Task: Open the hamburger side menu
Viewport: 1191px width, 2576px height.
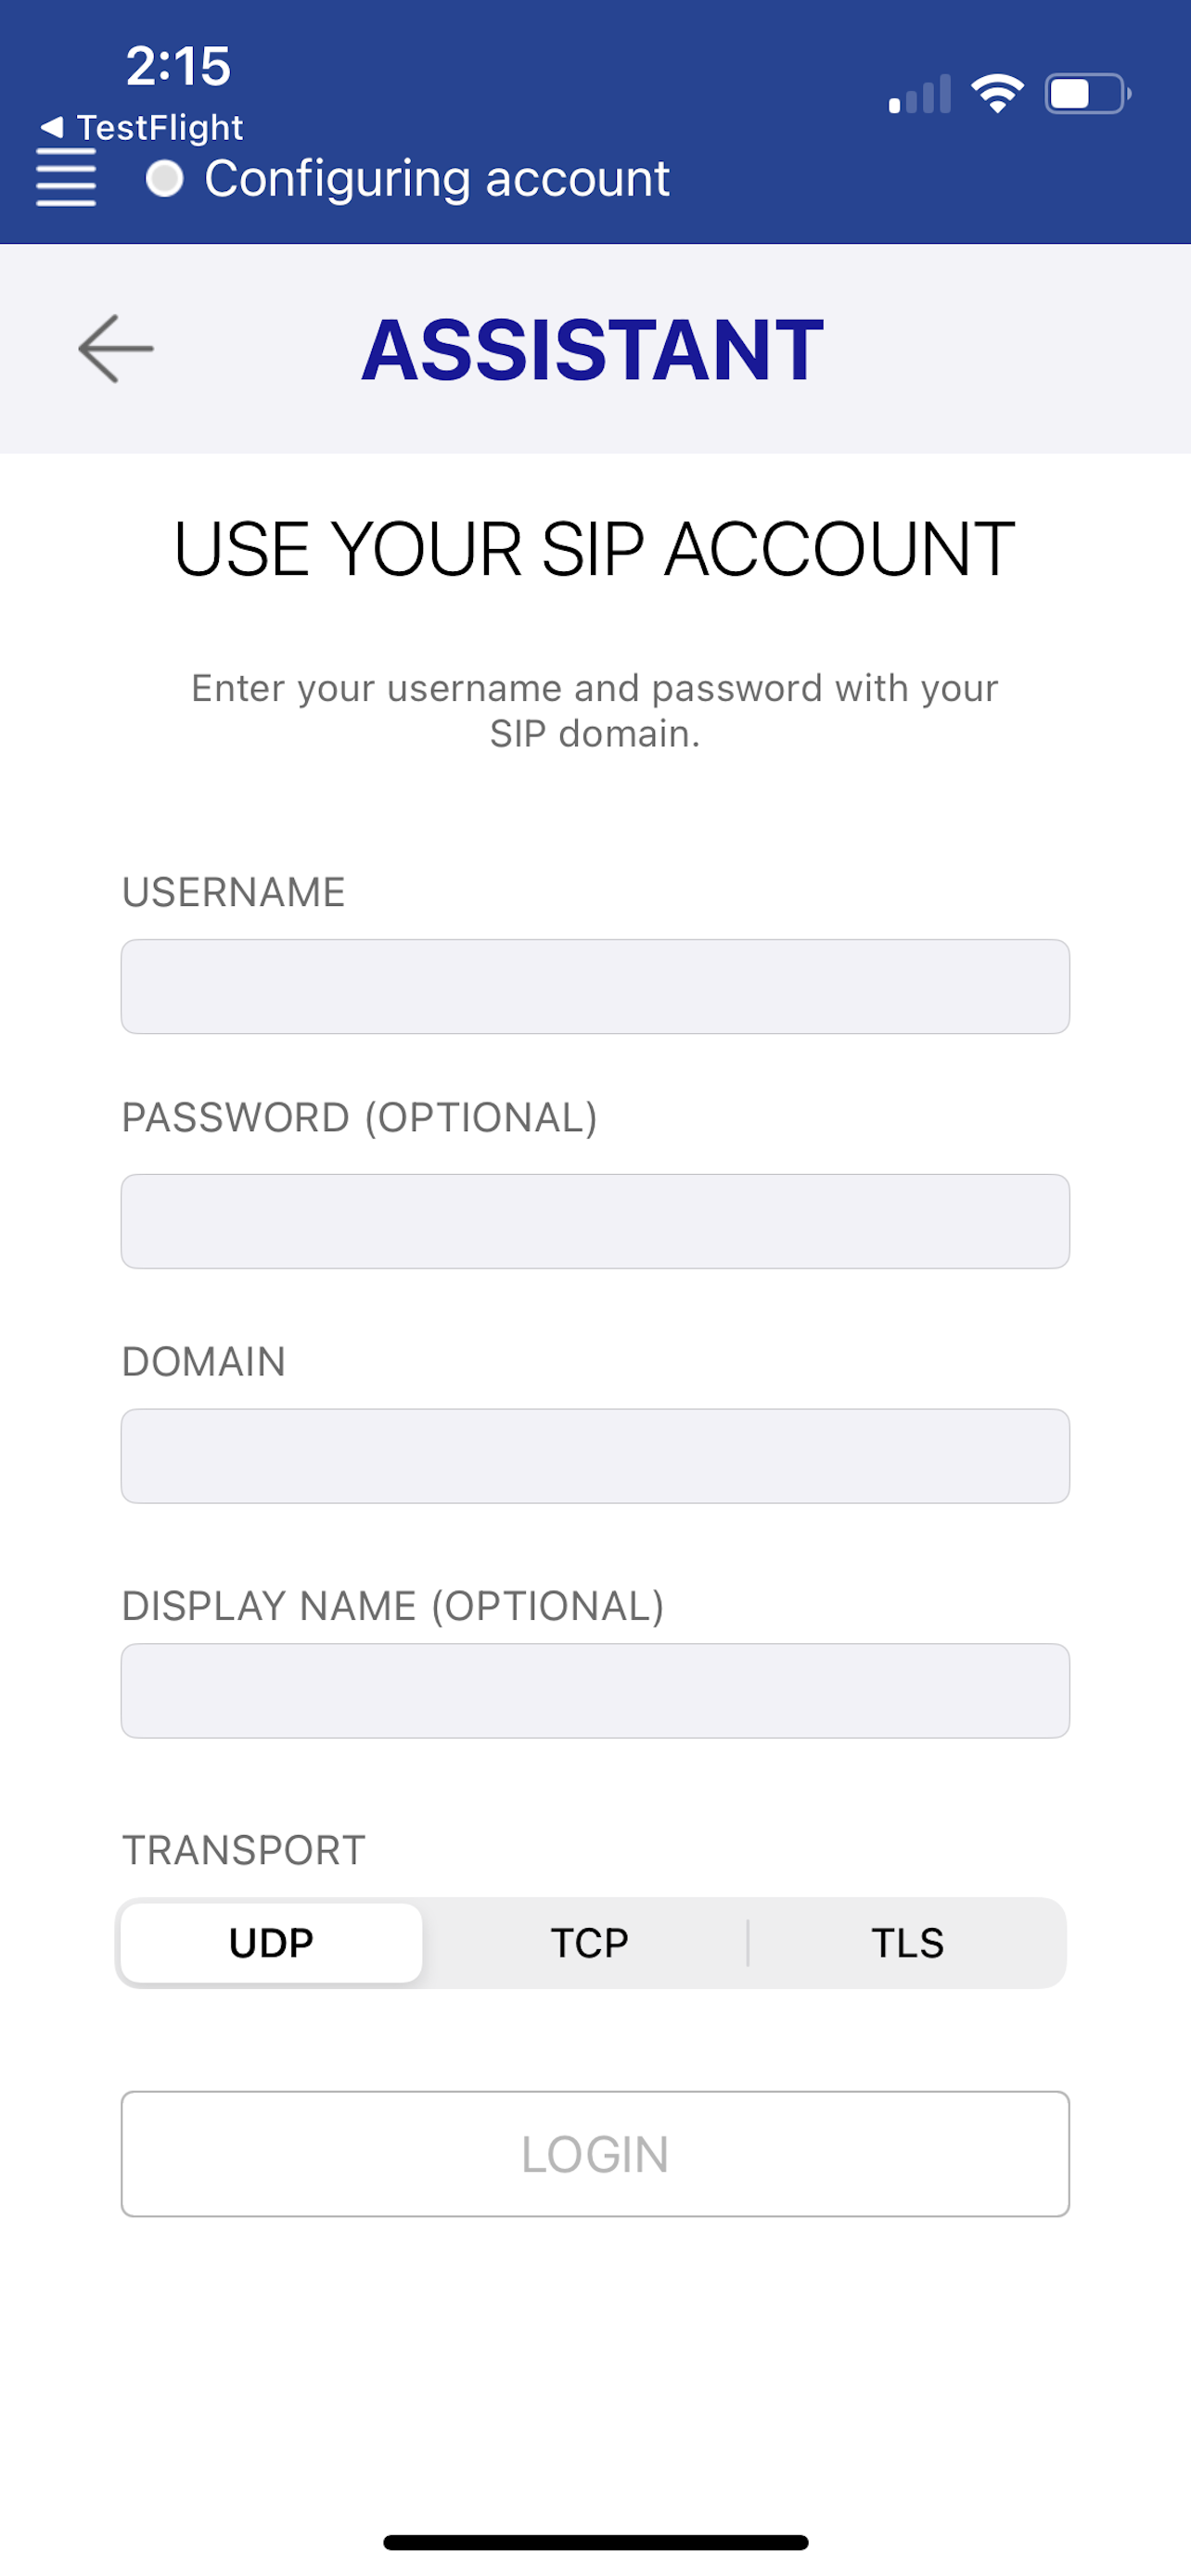Action: pos(66,177)
